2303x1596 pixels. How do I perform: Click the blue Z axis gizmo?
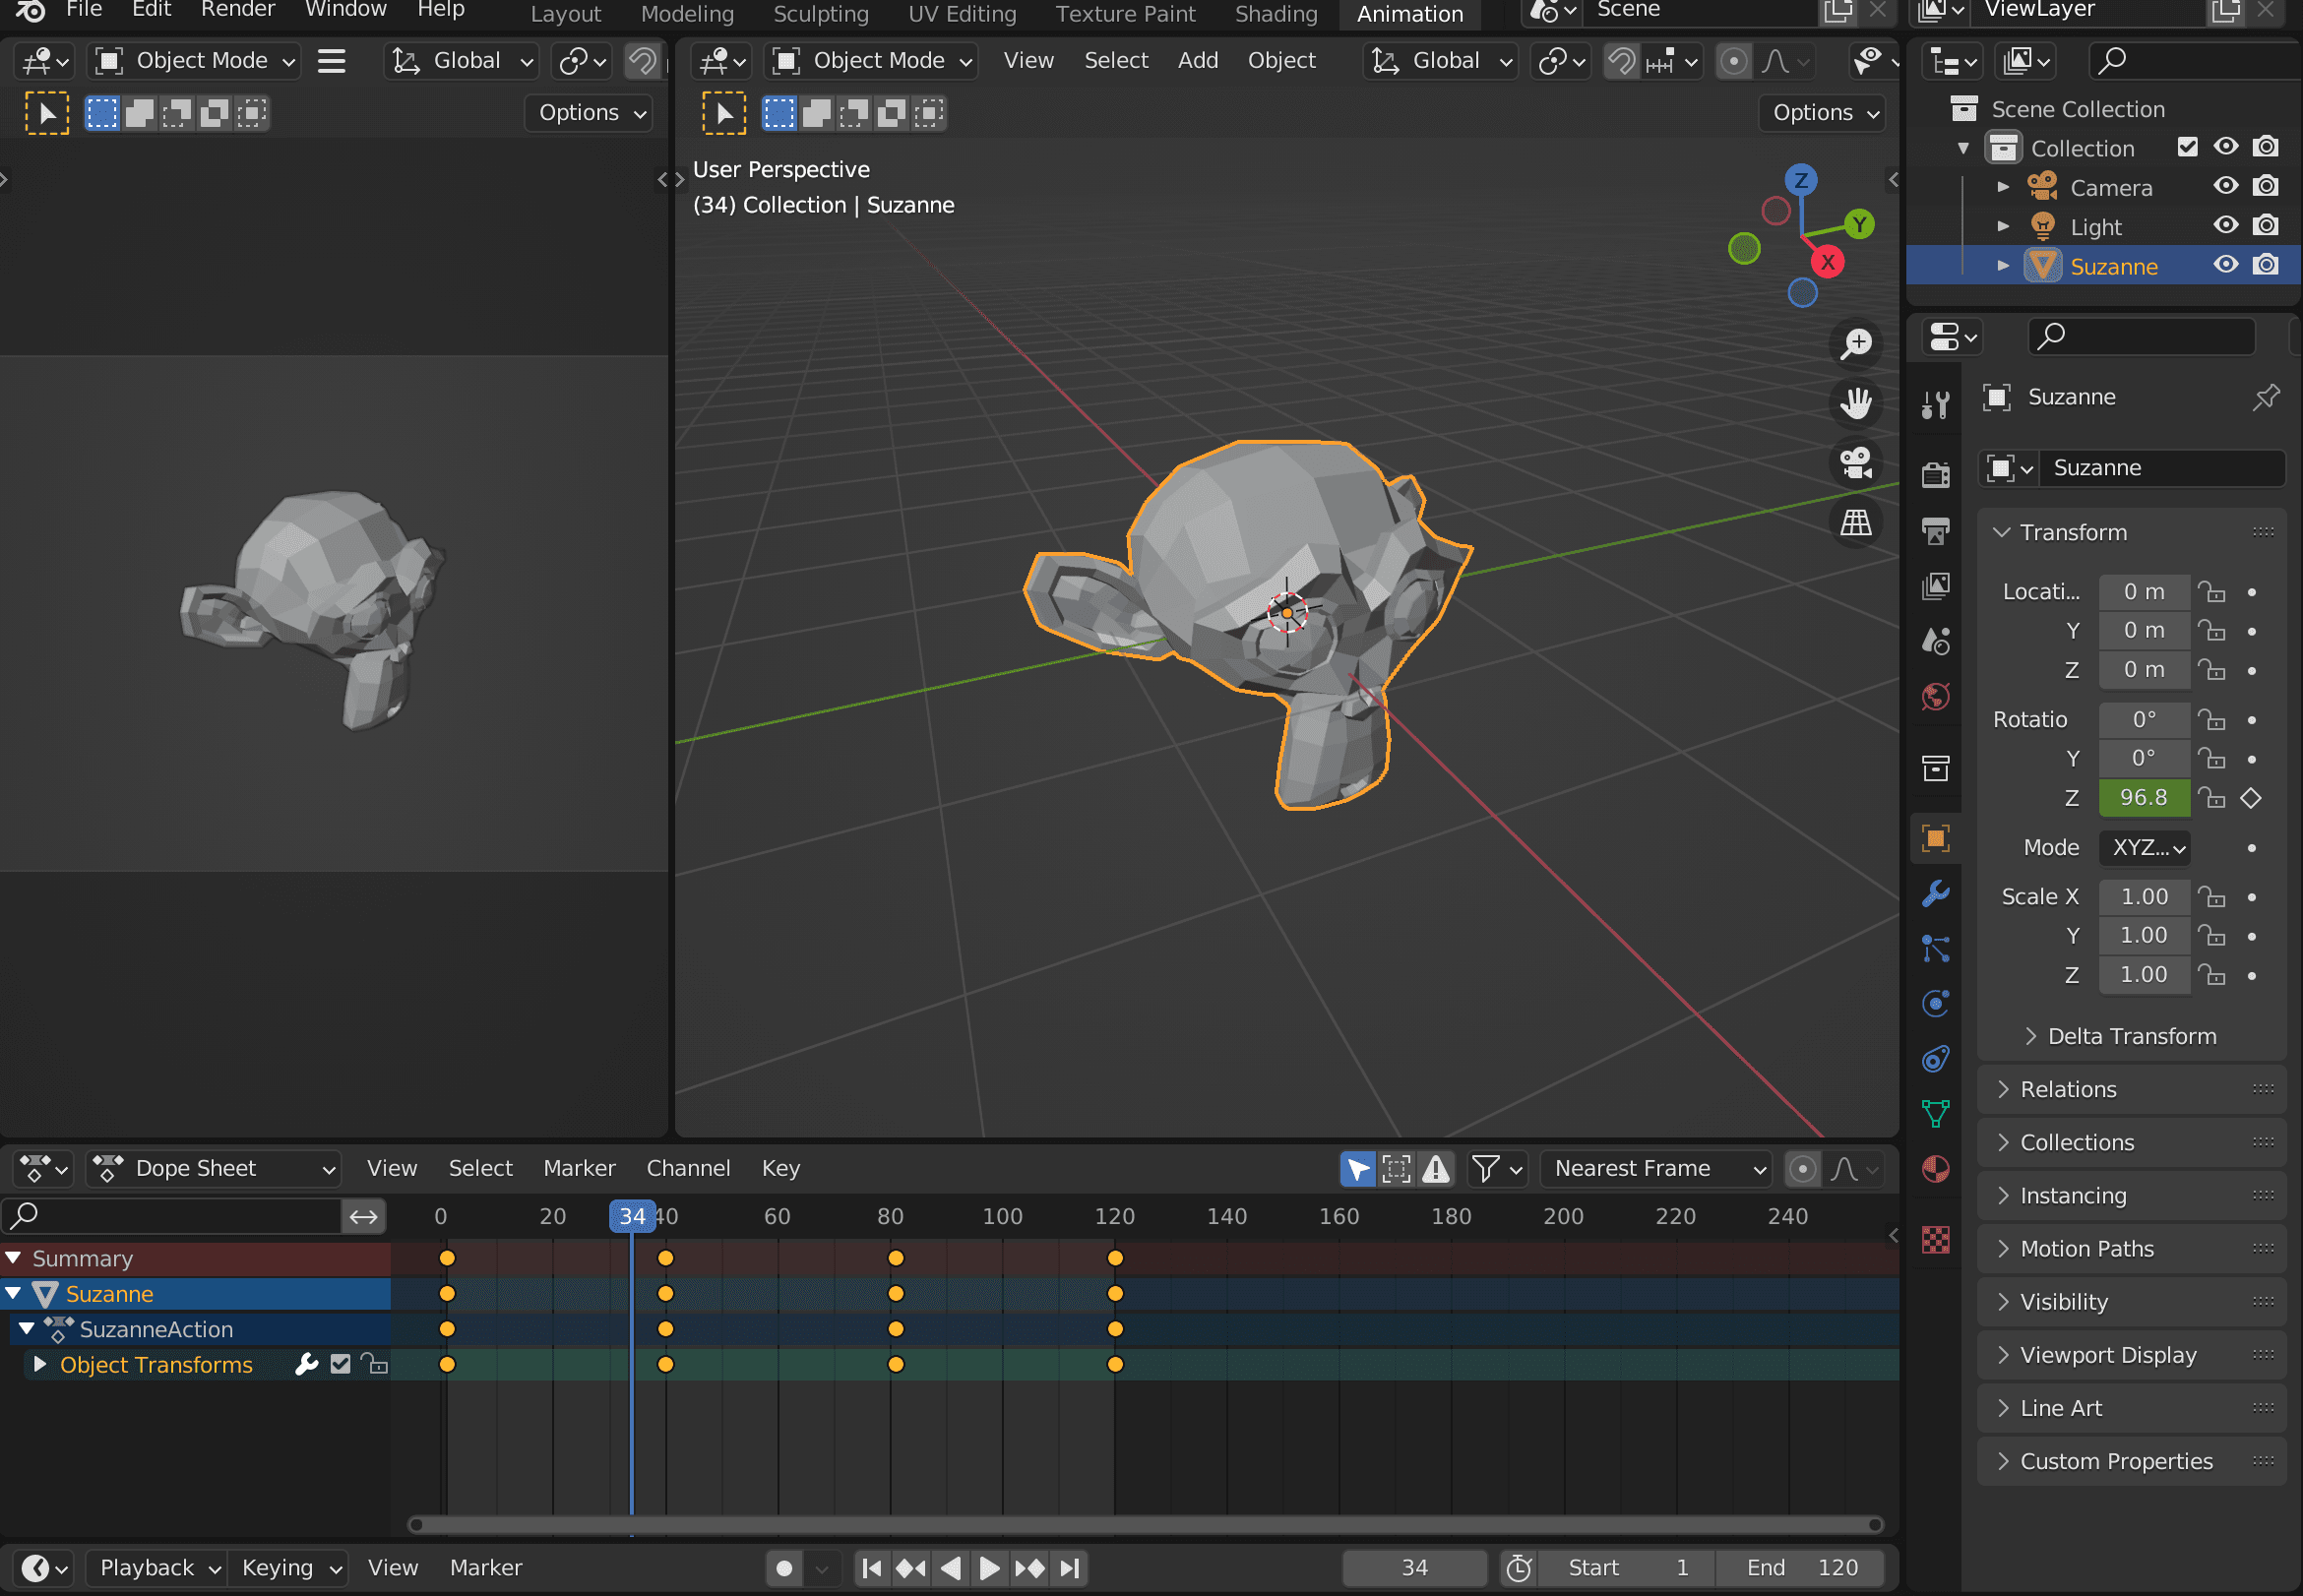point(1800,180)
